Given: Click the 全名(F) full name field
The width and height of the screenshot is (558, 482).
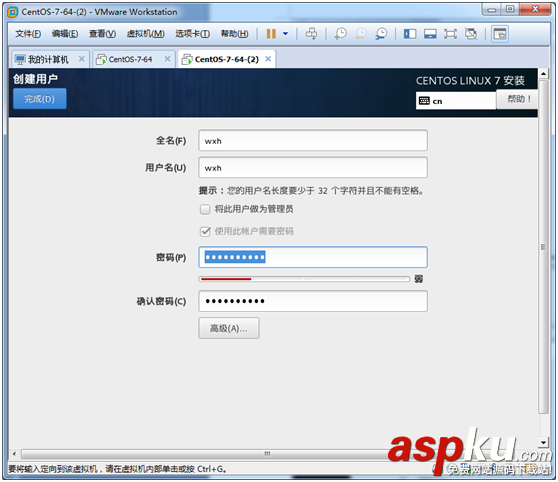Looking at the screenshot, I should coord(313,141).
